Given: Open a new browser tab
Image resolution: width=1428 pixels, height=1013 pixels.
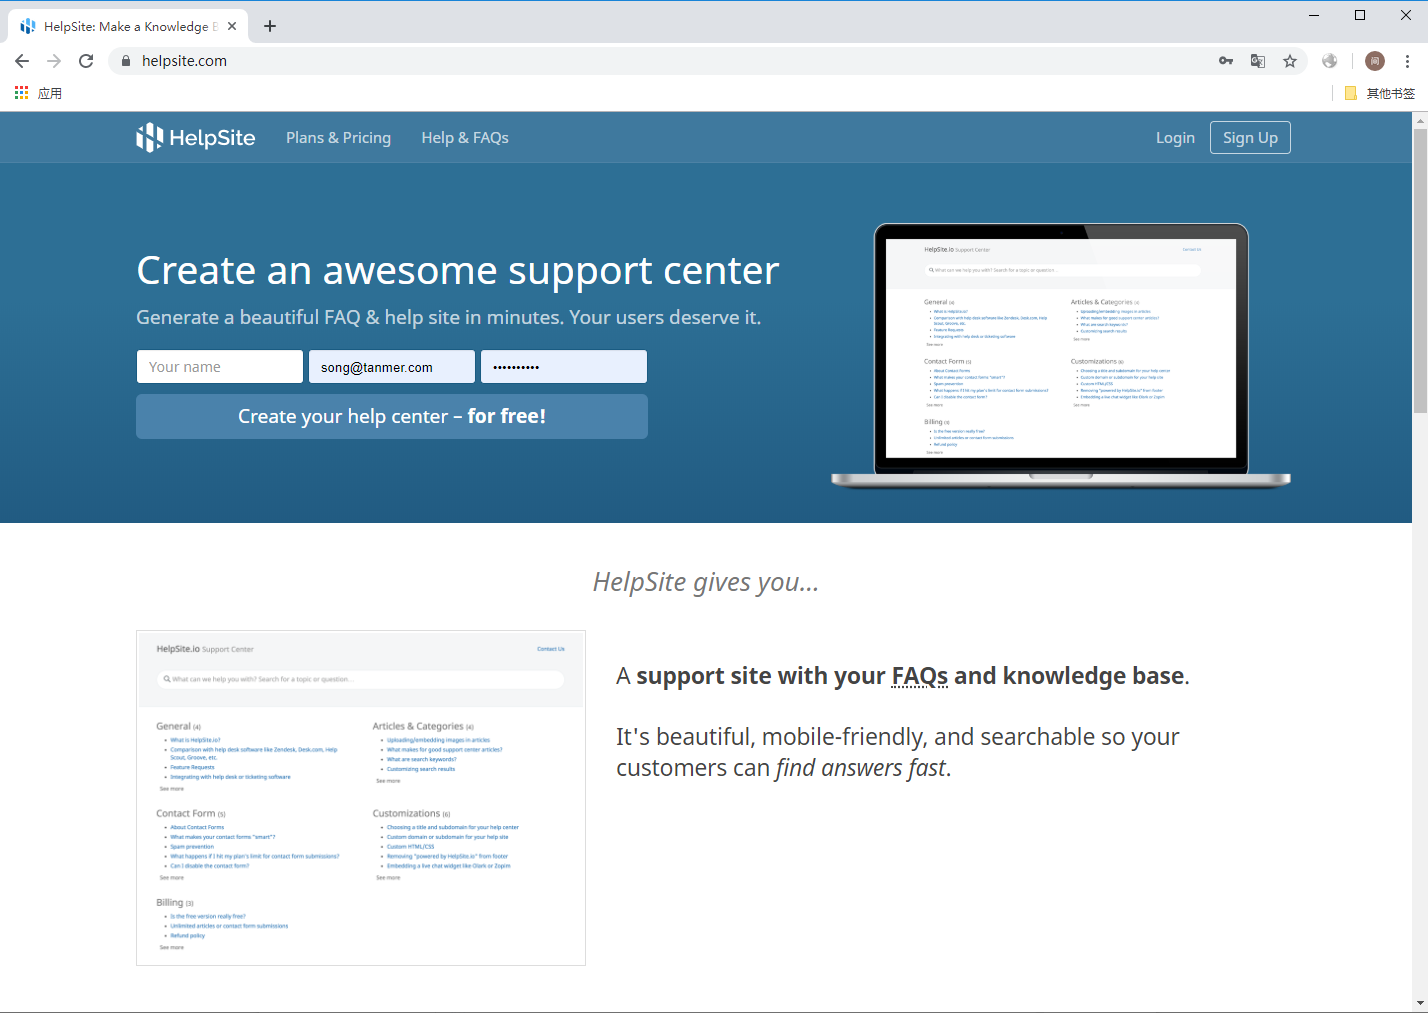Looking at the screenshot, I should click(270, 26).
